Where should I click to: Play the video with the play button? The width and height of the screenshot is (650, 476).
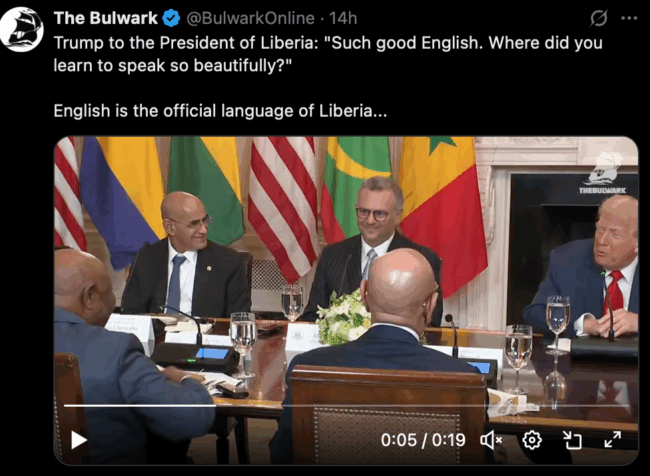(78, 440)
